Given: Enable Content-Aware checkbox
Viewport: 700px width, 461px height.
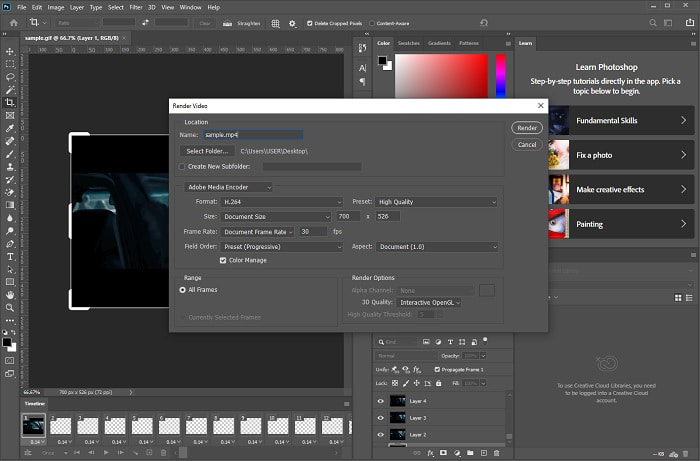Looking at the screenshot, I should point(372,23).
